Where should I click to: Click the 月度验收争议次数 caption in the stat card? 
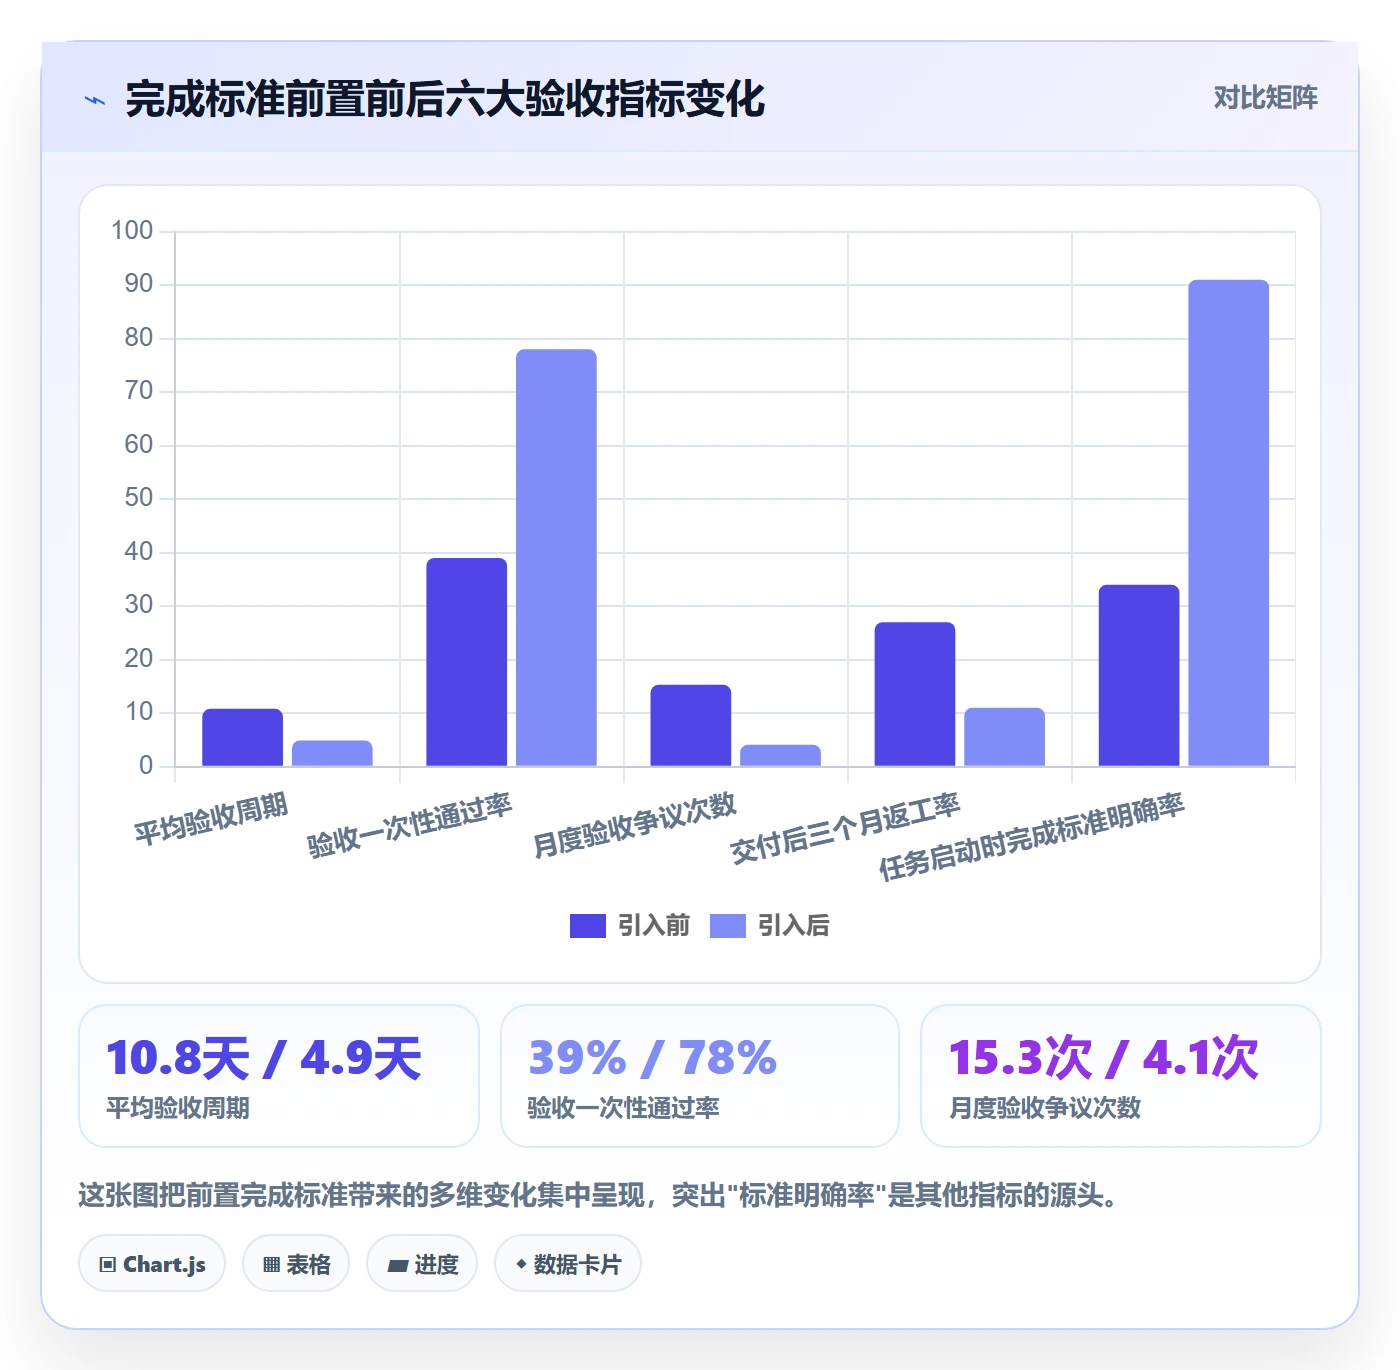pyautogui.click(x=1045, y=1108)
